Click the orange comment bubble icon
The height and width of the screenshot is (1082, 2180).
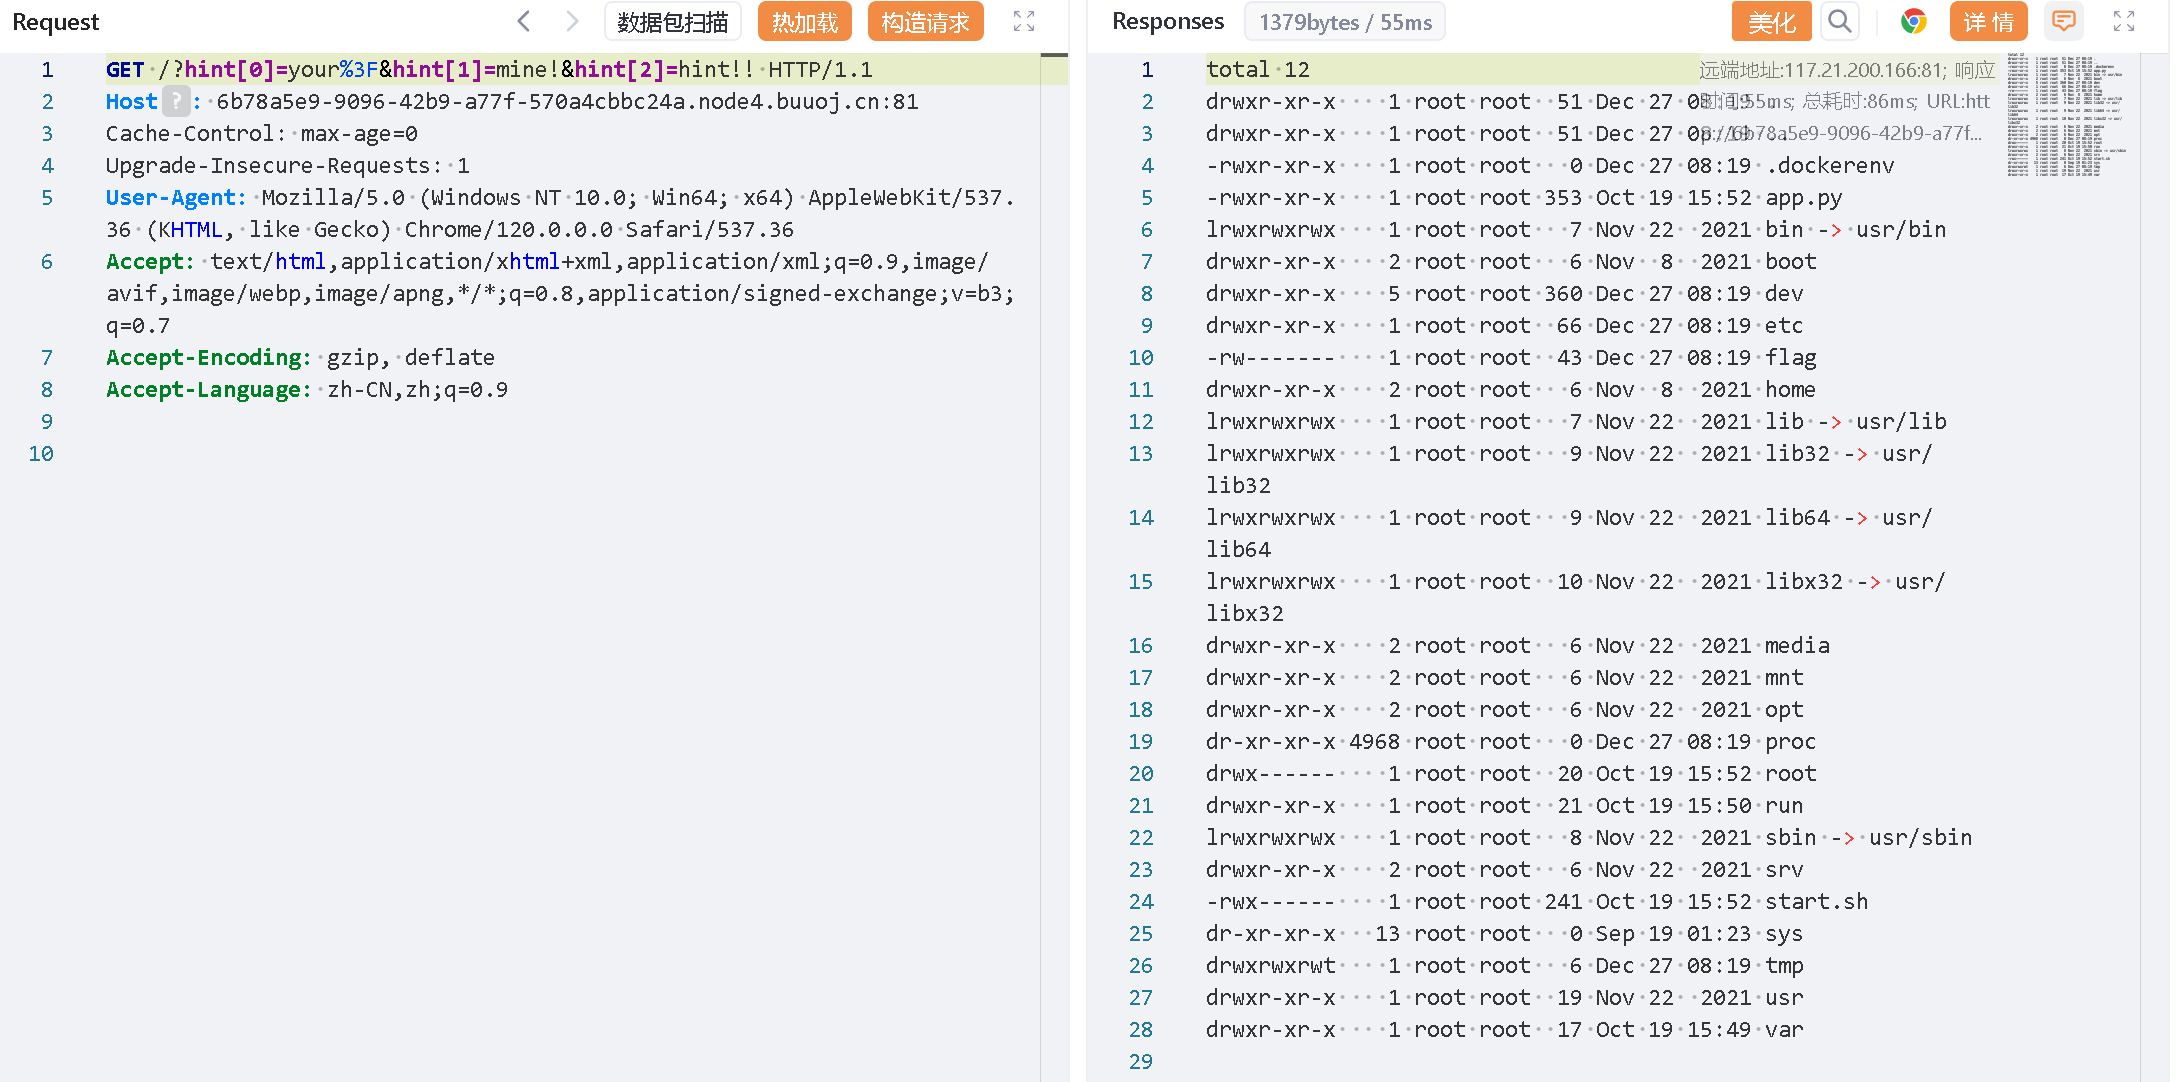[2063, 21]
